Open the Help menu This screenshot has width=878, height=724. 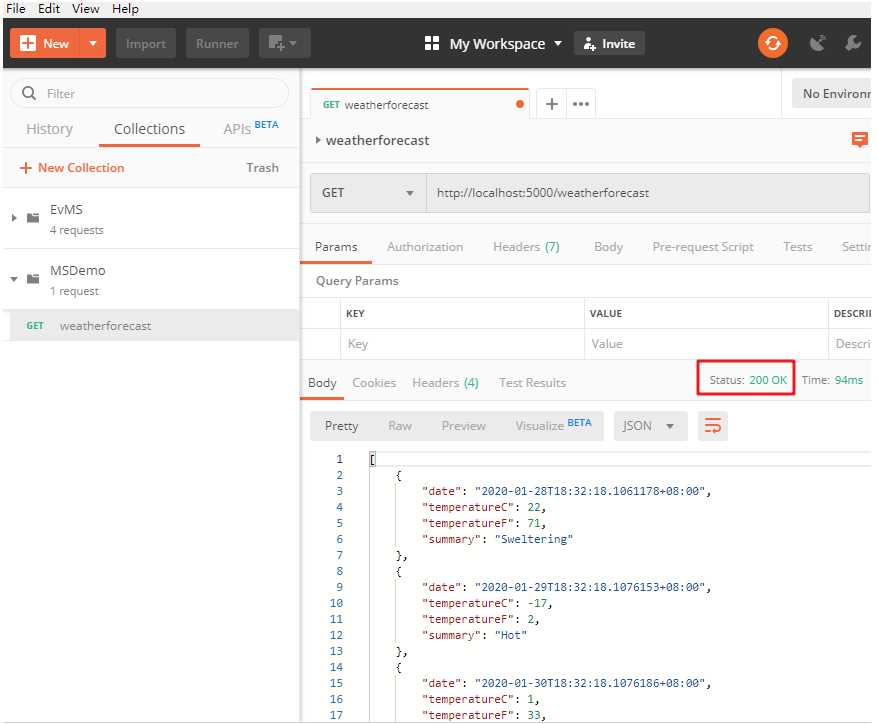(125, 9)
